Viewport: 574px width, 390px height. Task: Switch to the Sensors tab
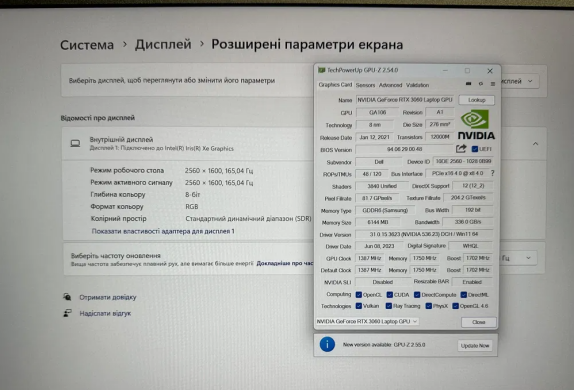pyautogui.click(x=365, y=85)
